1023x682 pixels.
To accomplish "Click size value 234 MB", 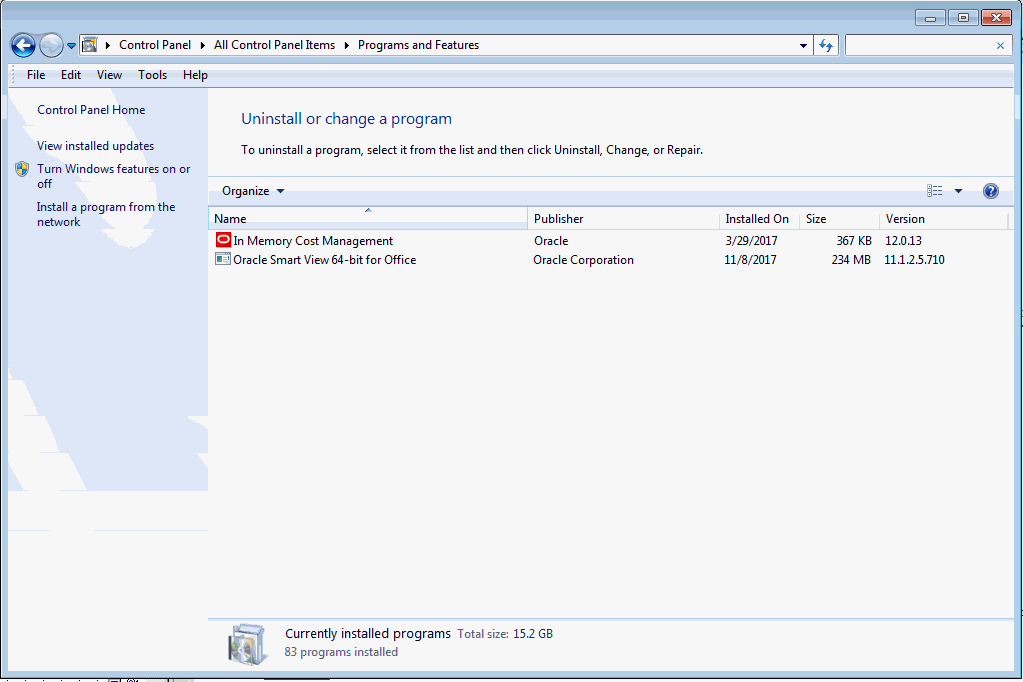I will (x=851, y=260).
